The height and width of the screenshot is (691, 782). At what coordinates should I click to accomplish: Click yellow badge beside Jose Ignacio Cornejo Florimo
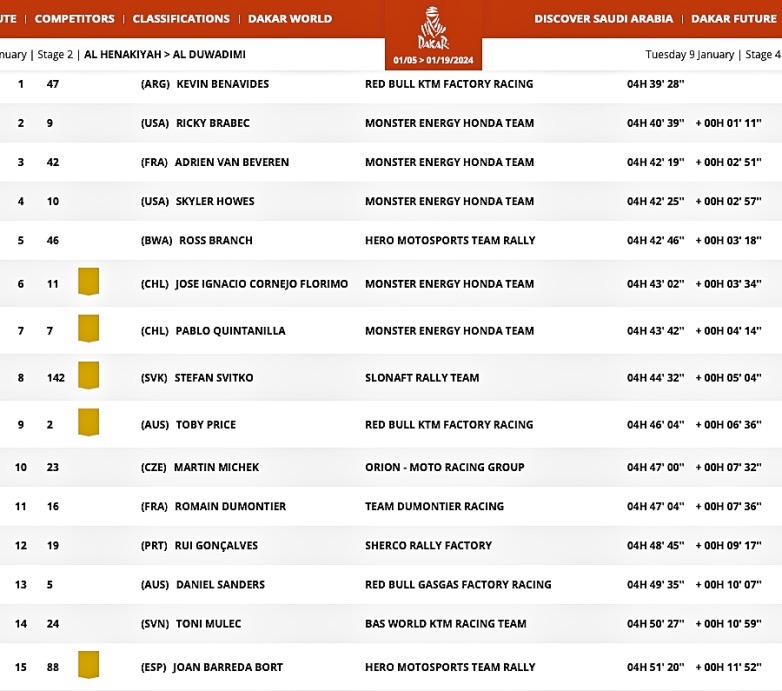point(89,283)
